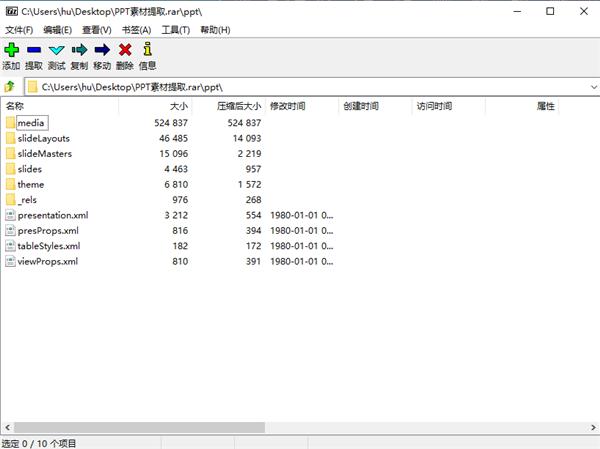The width and height of the screenshot is (600, 449).
Task: Open the 文件(F) menu
Action: (x=18, y=30)
